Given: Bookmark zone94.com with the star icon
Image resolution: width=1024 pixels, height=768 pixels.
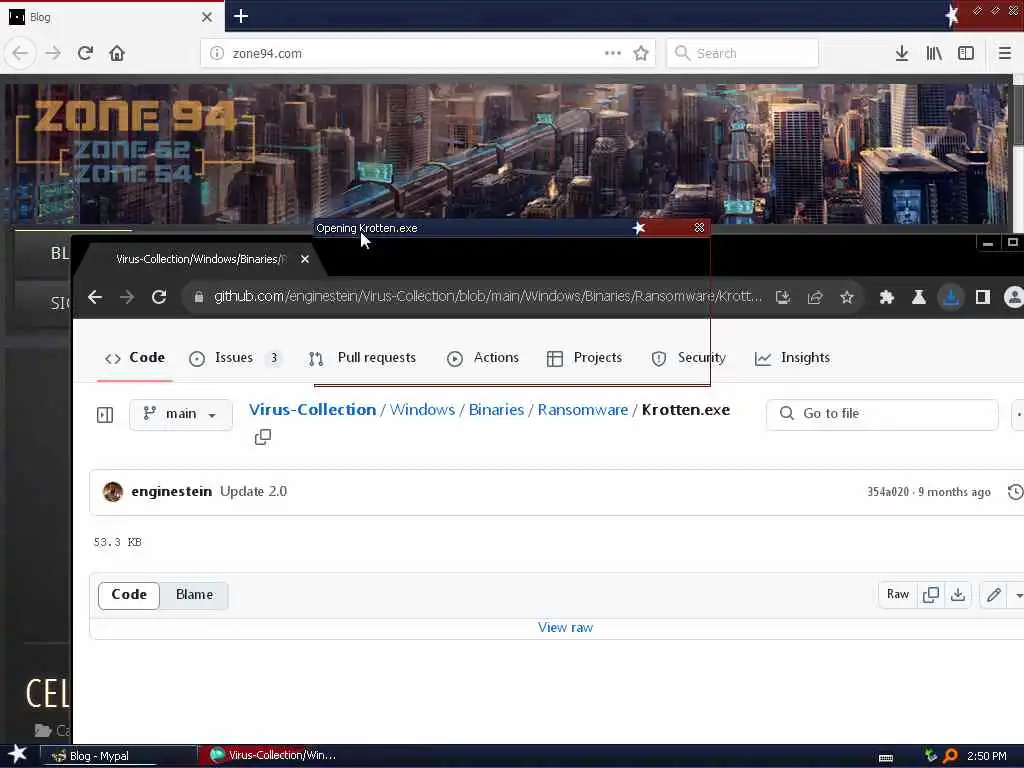Looking at the screenshot, I should 641,53.
